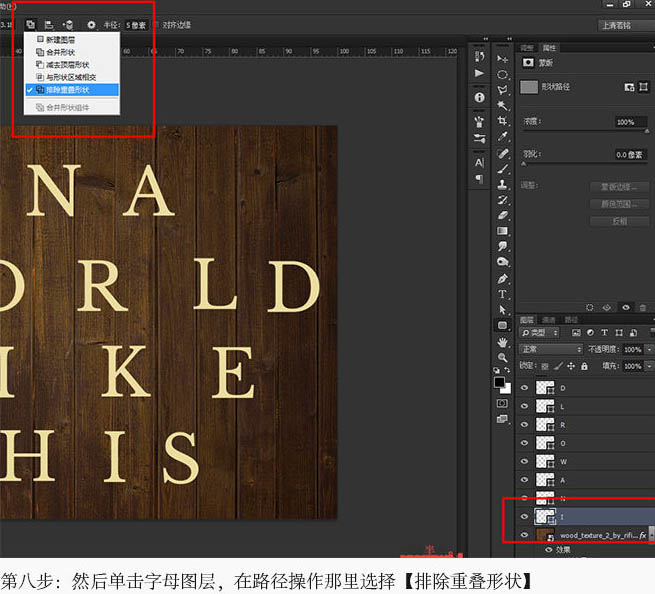
Task: Open the Character panel icon
Action: [x=479, y=162]
